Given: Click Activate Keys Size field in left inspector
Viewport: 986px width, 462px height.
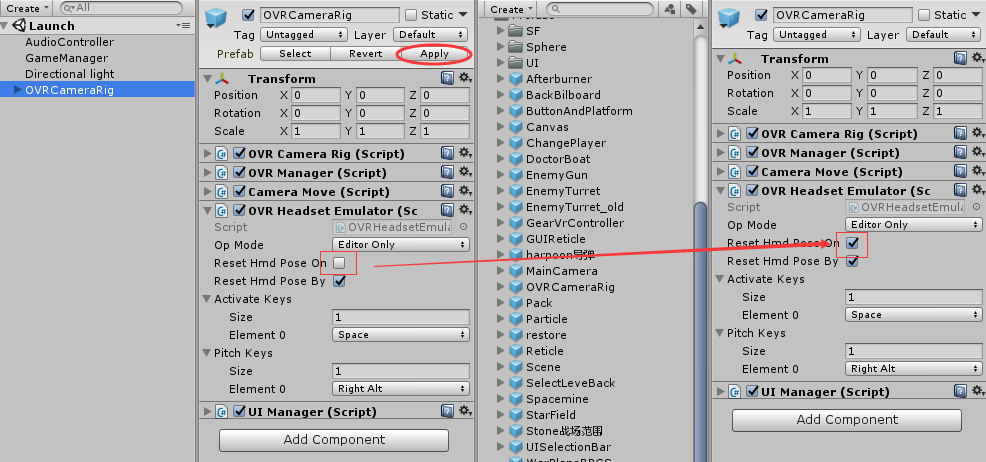Looking at the screenshot, I should coord(401,317).
